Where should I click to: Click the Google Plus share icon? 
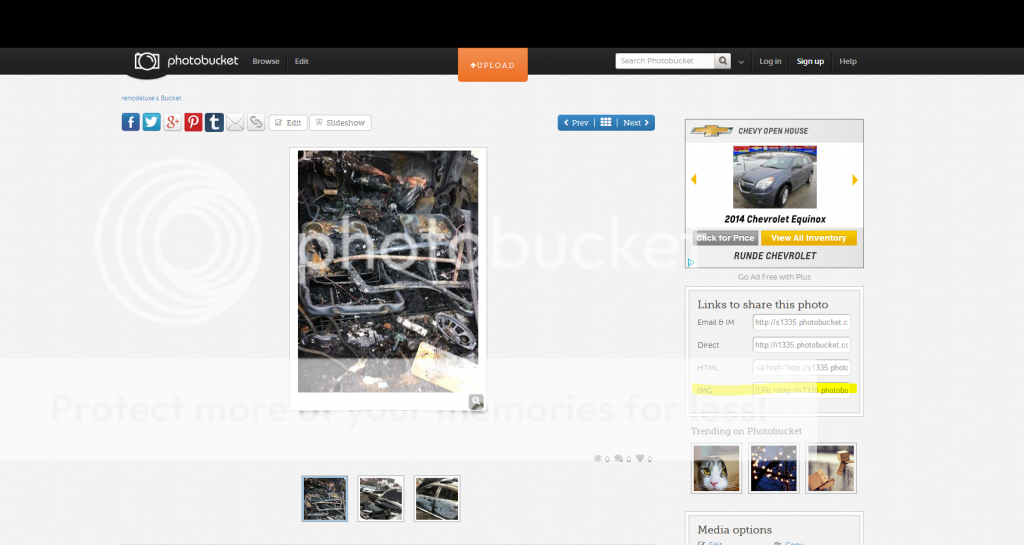(x=172, y=122)
